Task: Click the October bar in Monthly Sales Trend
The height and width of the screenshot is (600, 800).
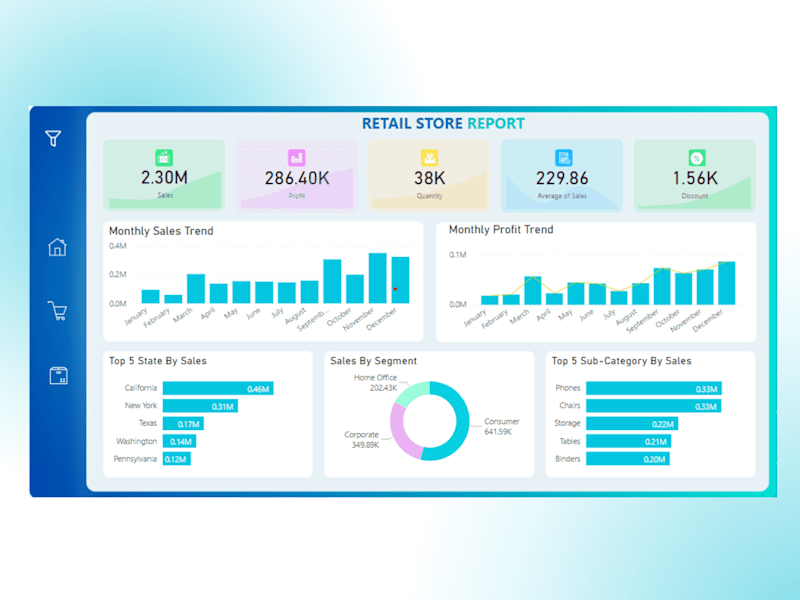Action: point(355,289)
